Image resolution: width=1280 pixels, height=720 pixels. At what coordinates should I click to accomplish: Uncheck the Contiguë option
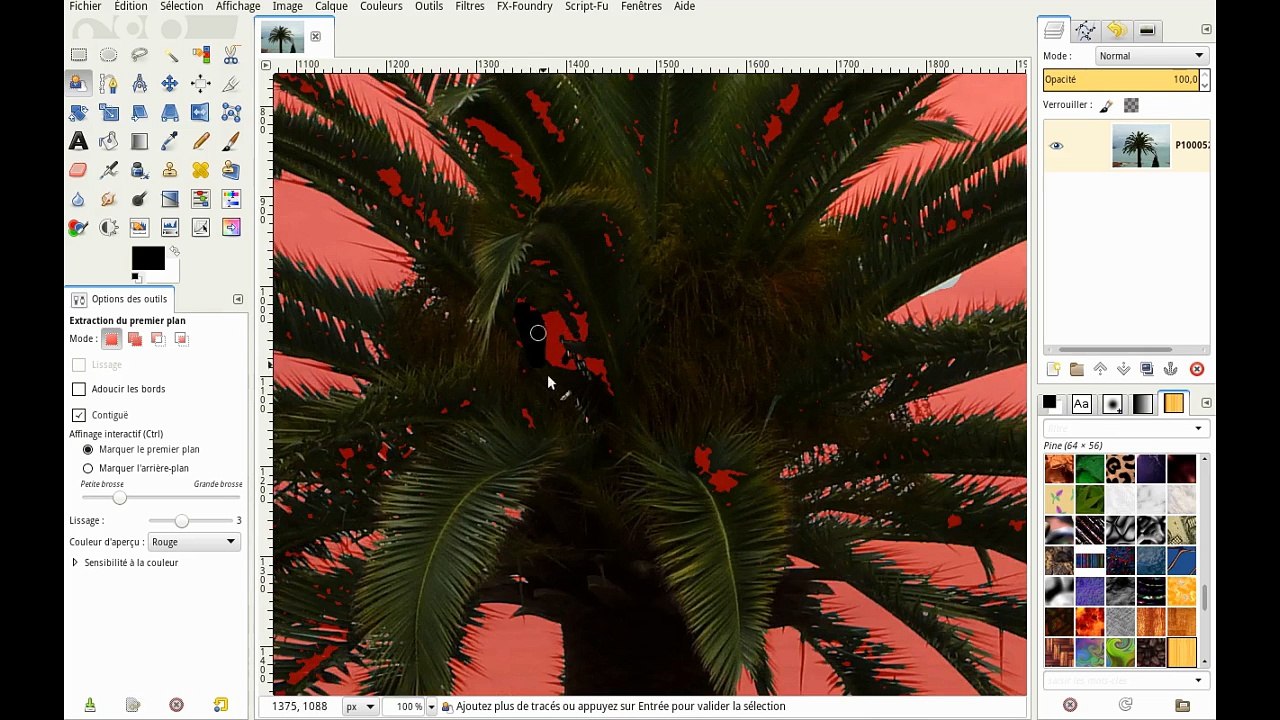click(79, 415)
